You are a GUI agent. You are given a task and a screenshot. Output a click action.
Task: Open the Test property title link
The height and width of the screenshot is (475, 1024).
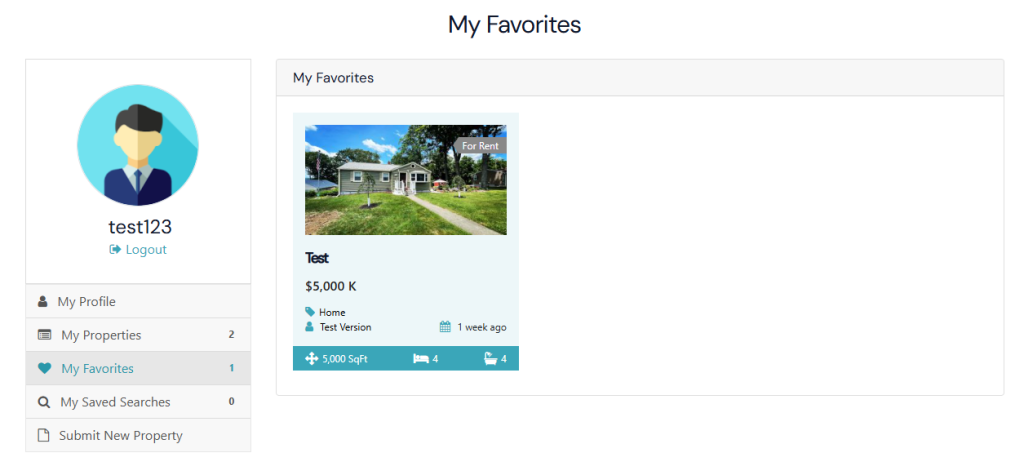click(317, 258)
